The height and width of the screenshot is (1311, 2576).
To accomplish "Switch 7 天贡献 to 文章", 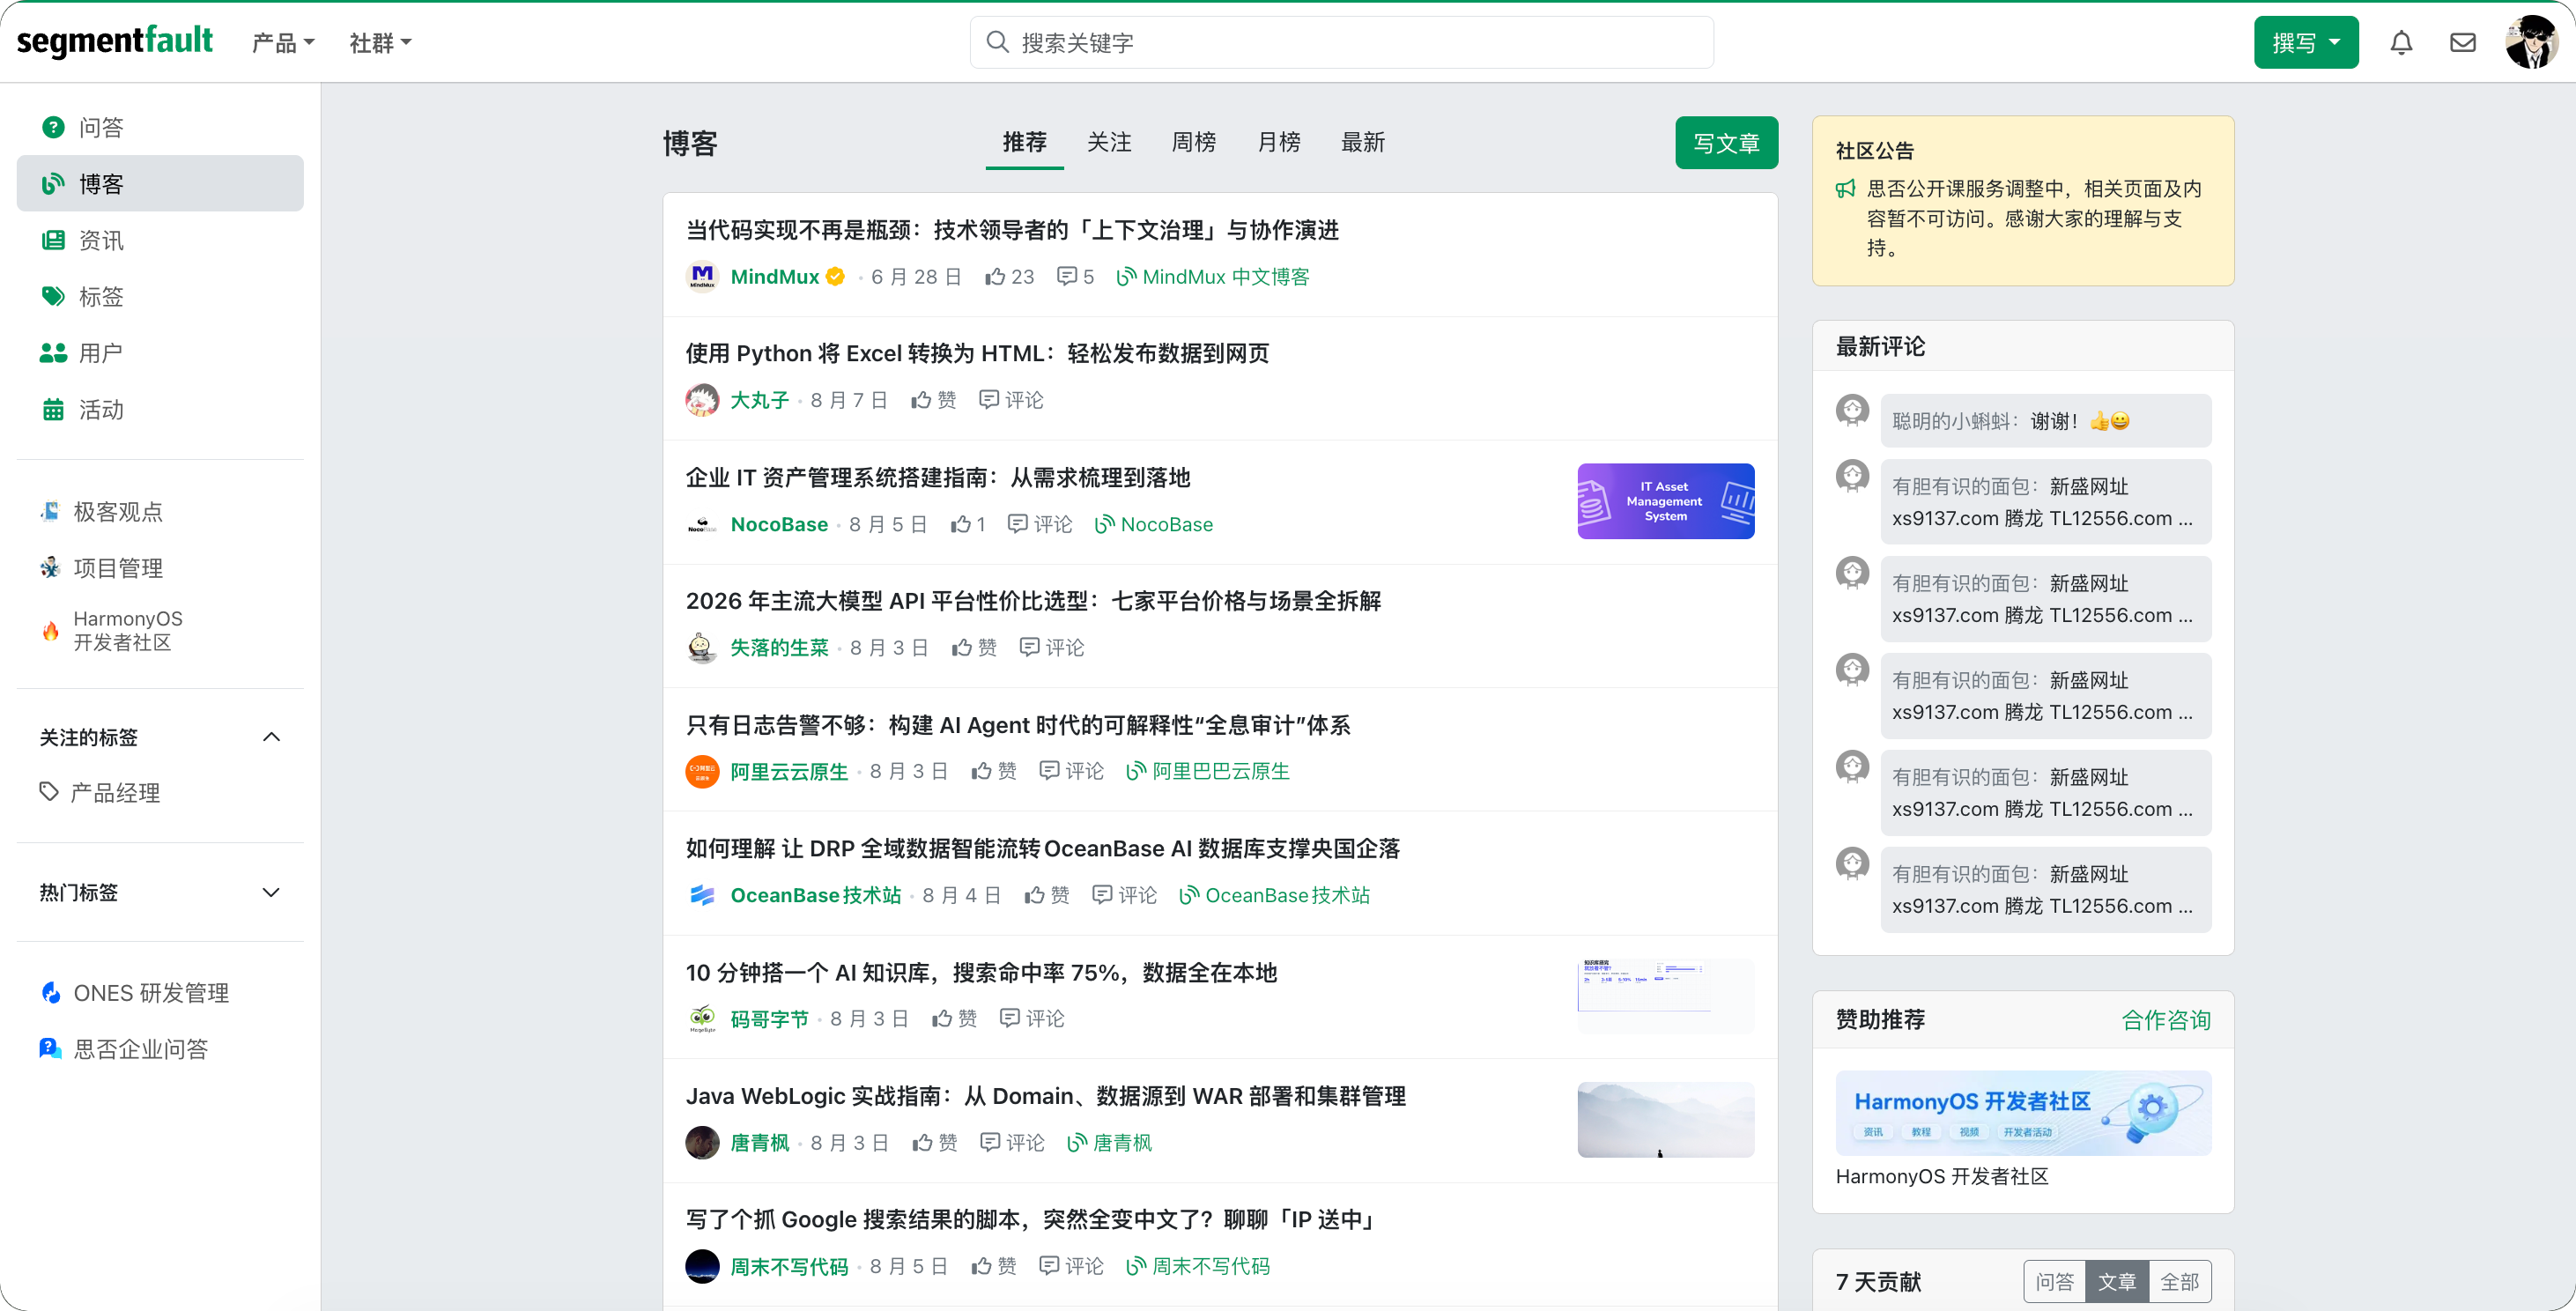I will 2117,1281.
